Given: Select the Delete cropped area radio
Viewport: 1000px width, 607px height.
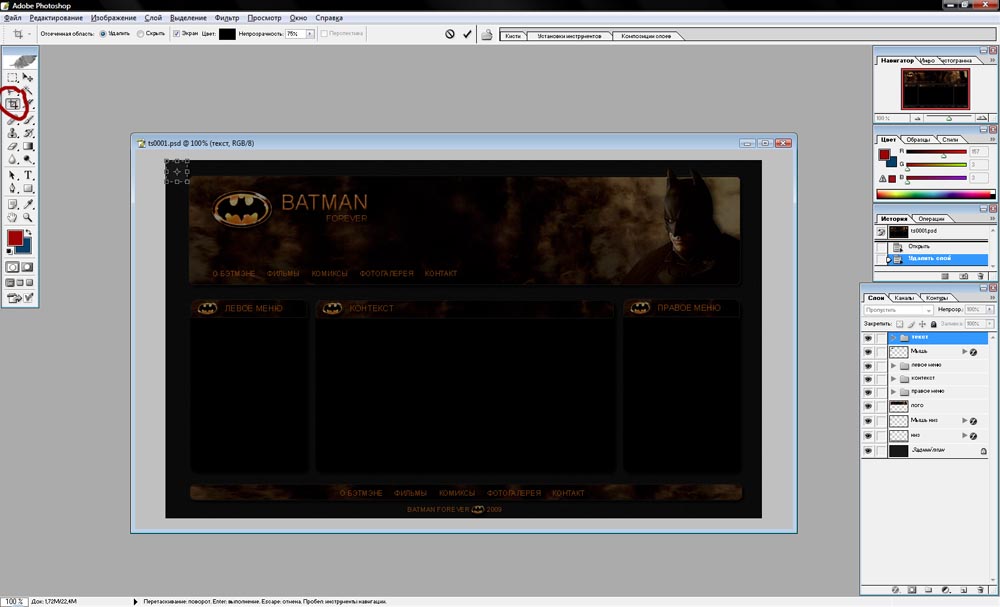Looking at the screenshot, I should [x=103, y=34].
